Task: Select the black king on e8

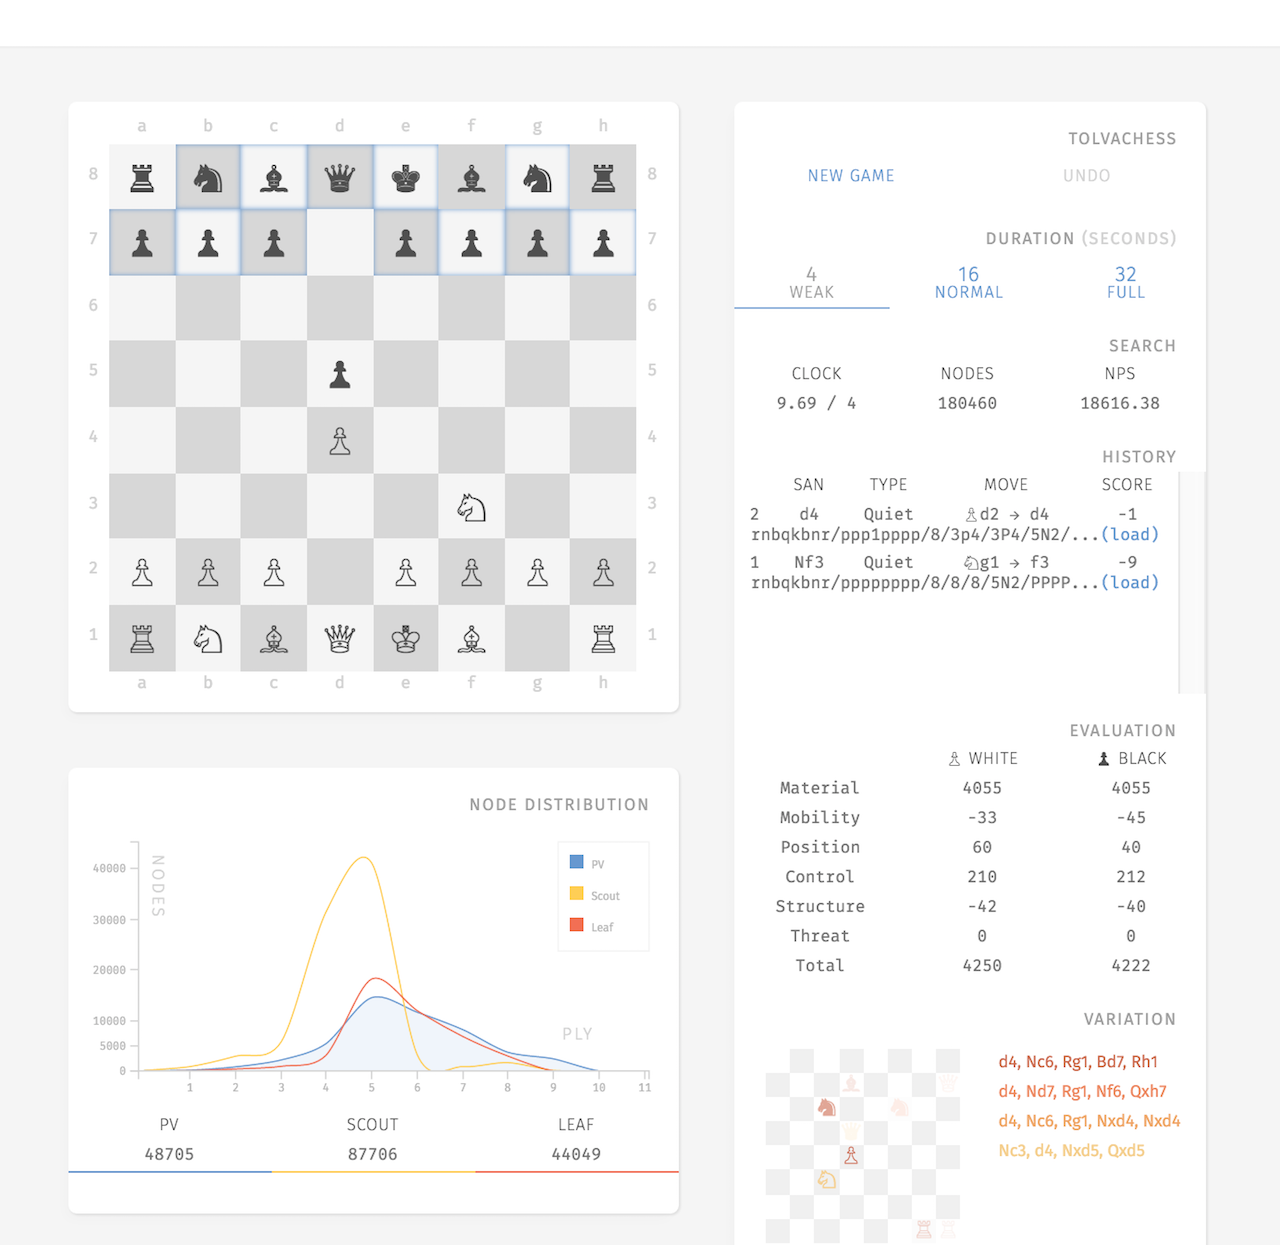Action: 406,178
